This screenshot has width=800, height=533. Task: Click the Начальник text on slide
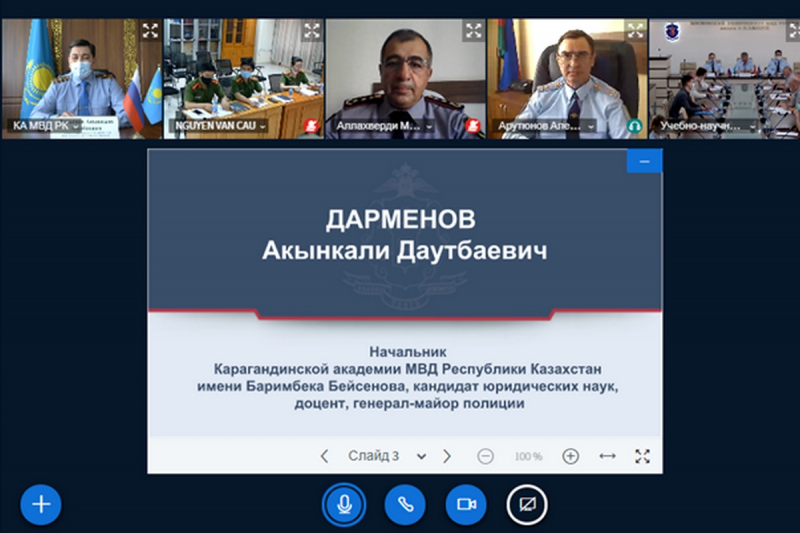point(408,352)
